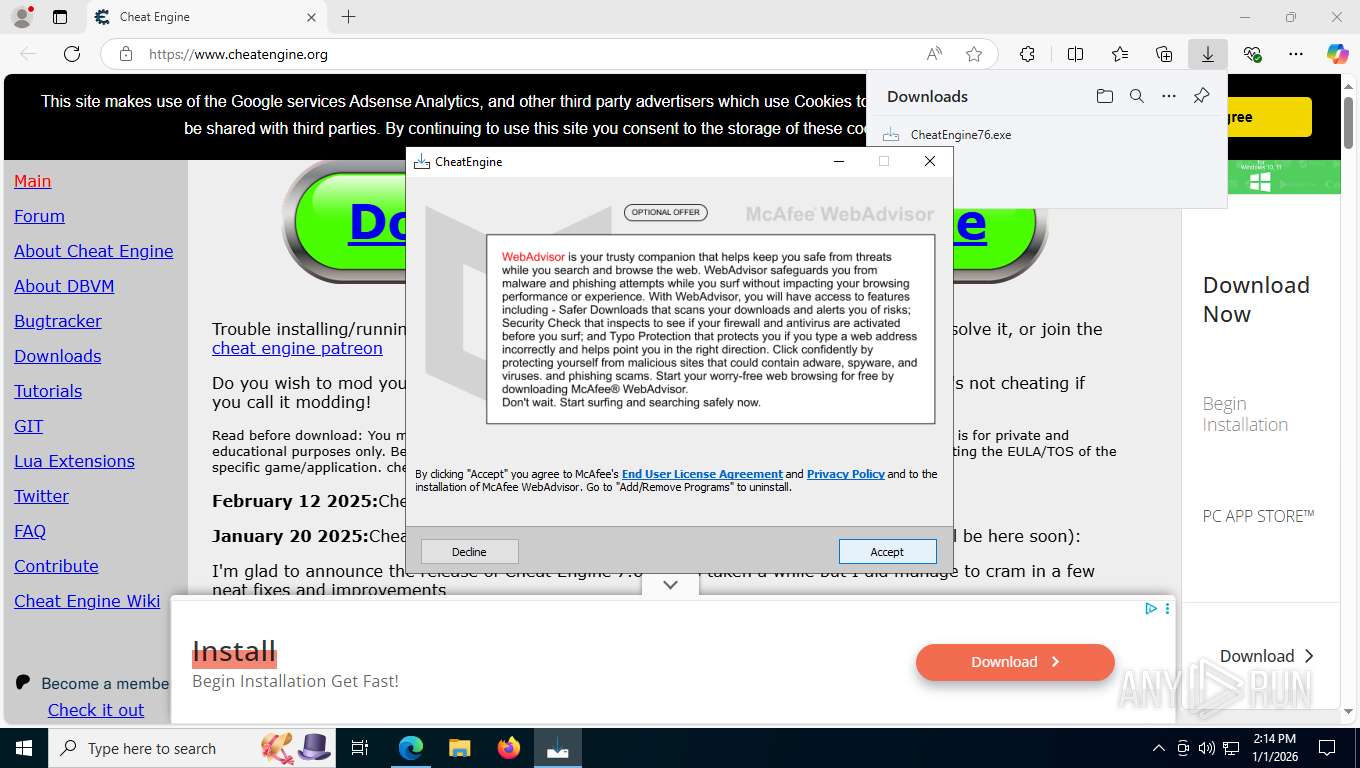Launch Copilot from Edge toolbar
This screenshot has width=1360, height=768.
point(1338,54)
